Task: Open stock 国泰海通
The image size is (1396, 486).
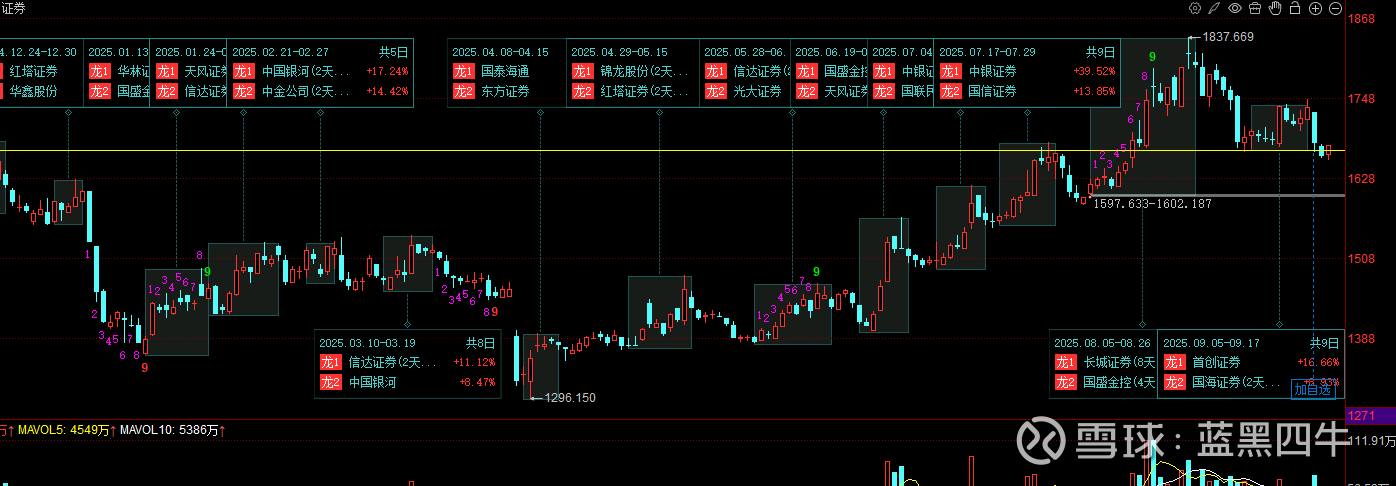Action: tap(505, 71)
